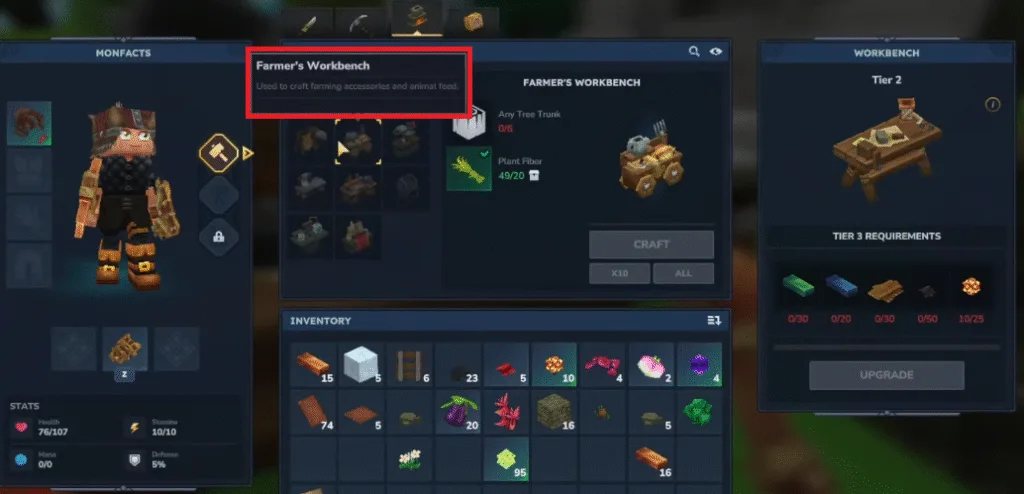Screen dimensions: 1024x494
Task: Click the tier upgrade progress bar
Action: pos(886,348)
